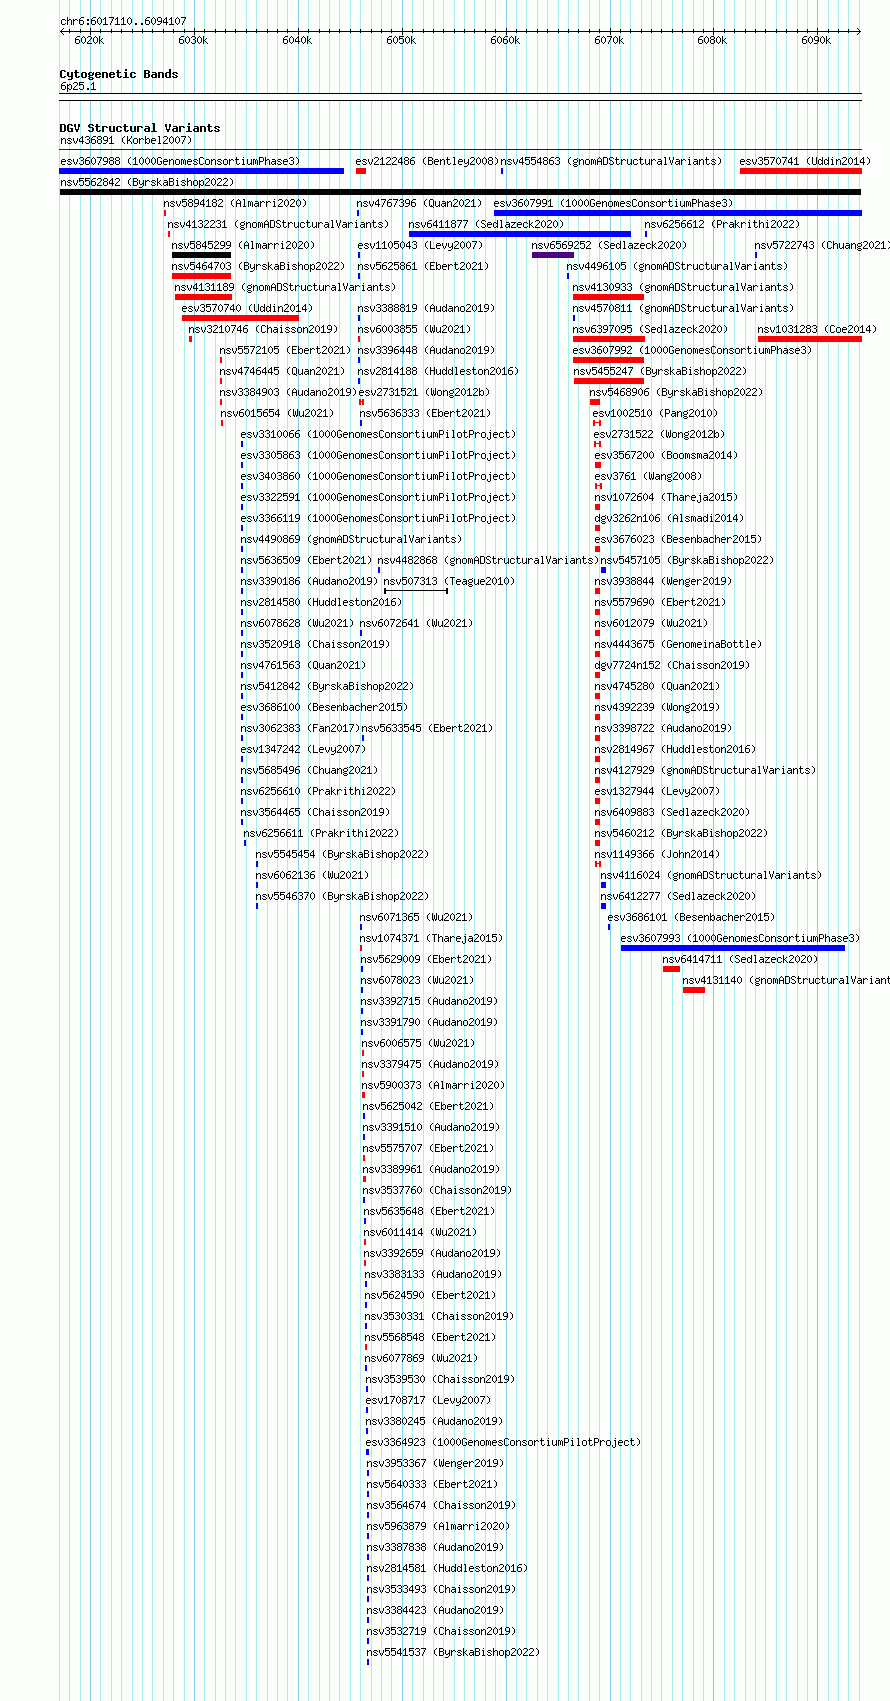Click the nsv5464703 red variant bar
Viewport: 890px width, 1701px height.
point(201,276)
